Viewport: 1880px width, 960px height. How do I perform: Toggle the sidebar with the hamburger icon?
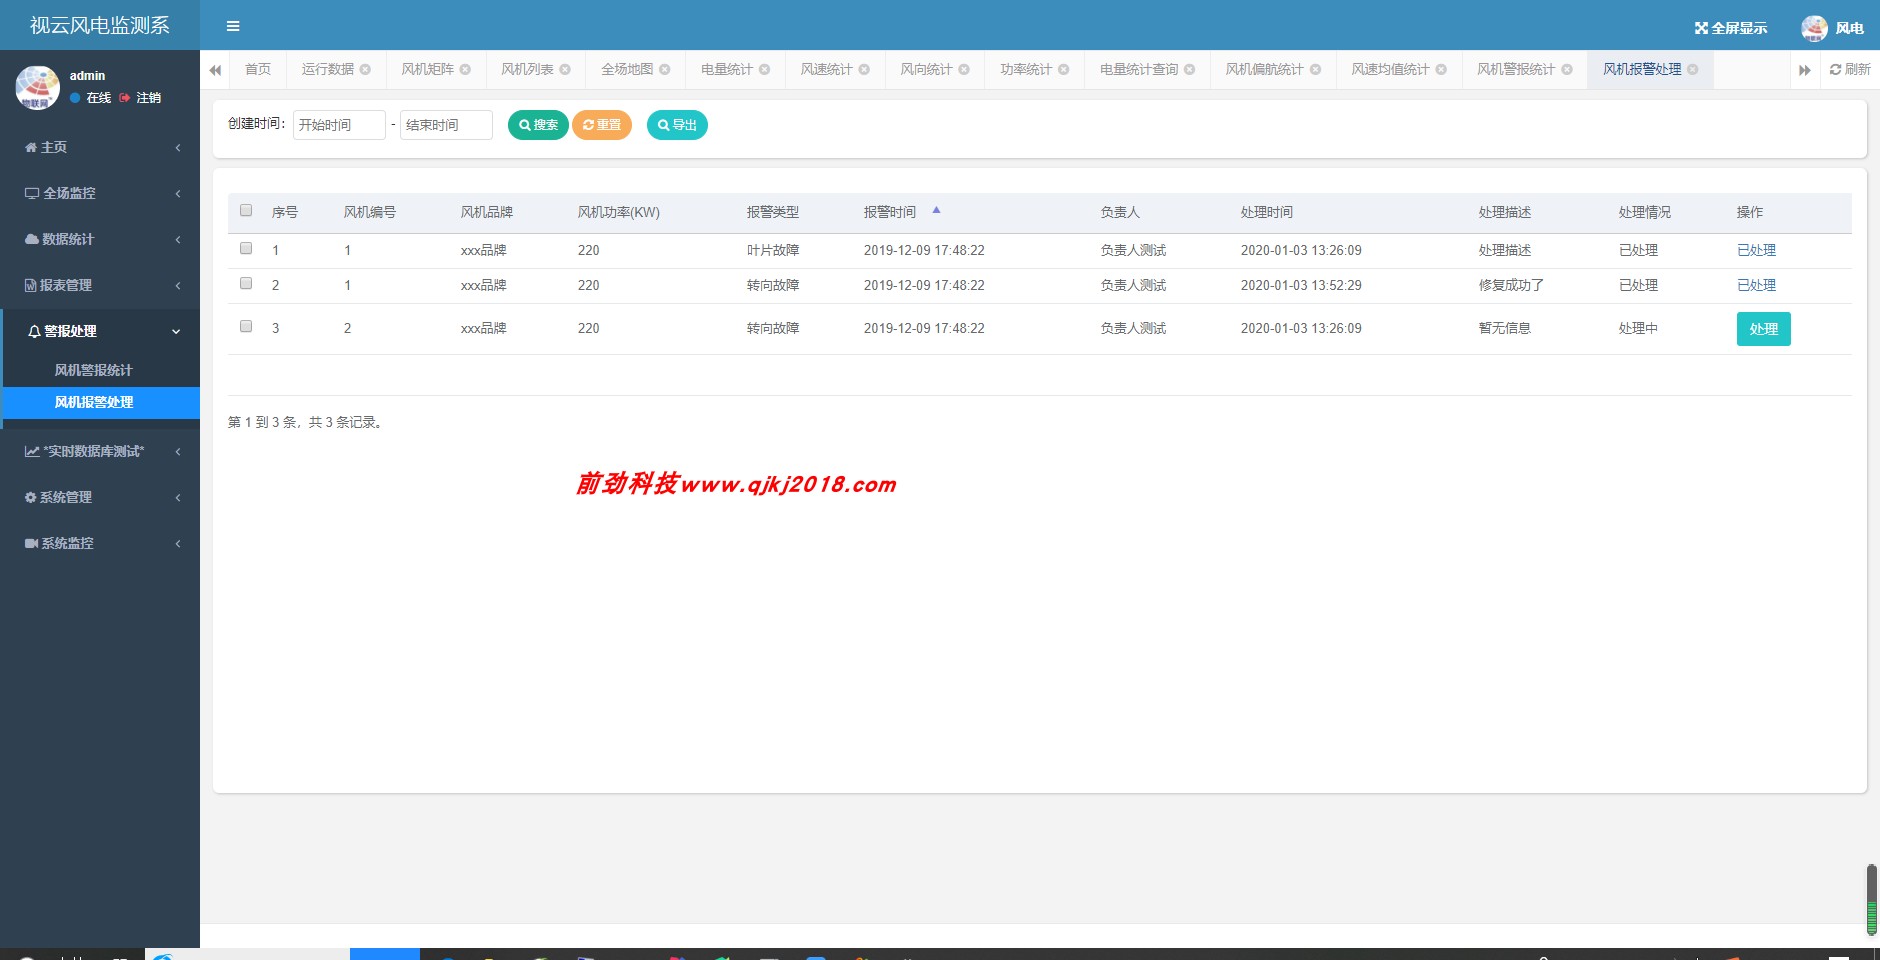click(234, 25)
